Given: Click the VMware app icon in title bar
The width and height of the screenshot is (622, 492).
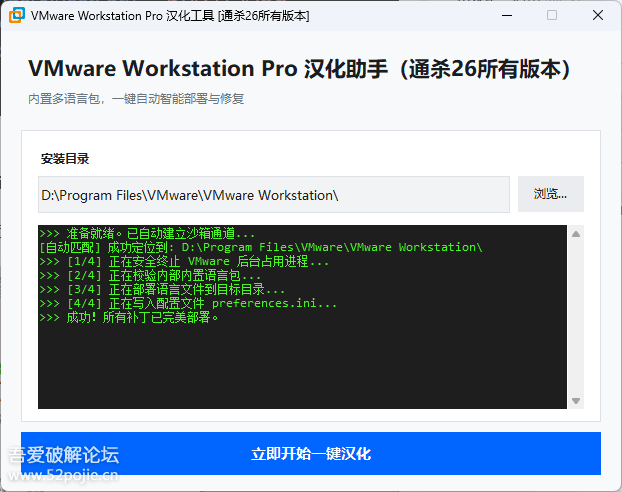Looking at the screenshot, I should [x=17, y=15].
